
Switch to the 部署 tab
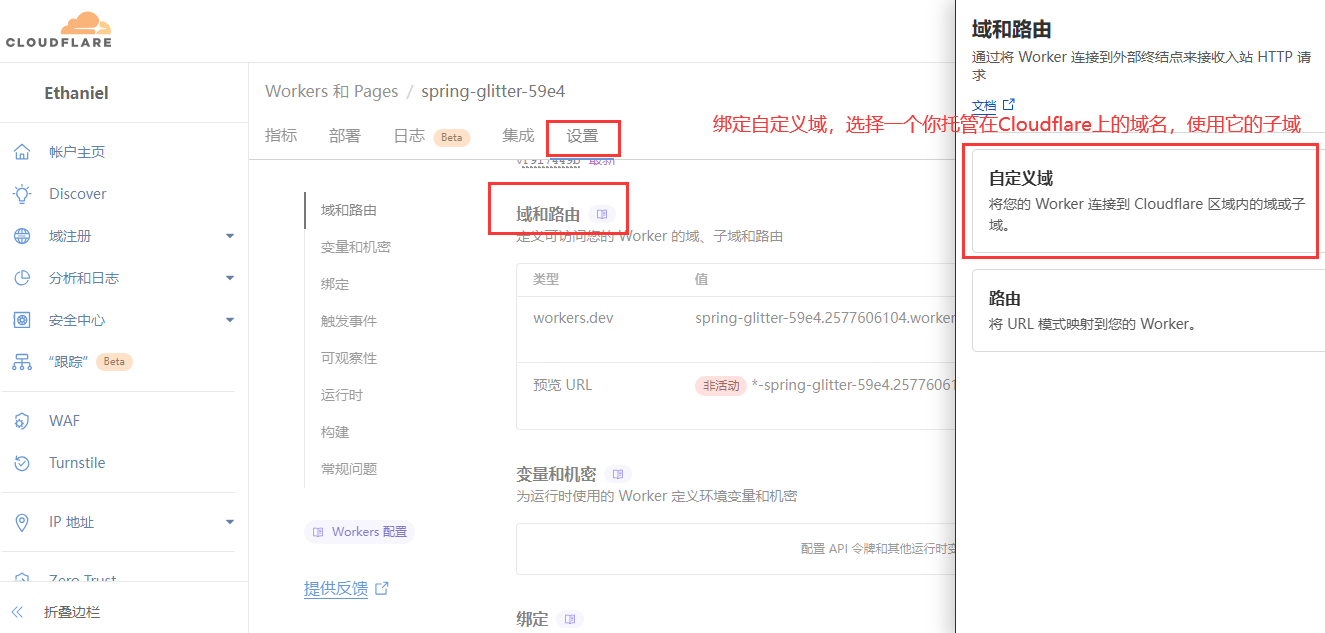pyautogui.click(x=344, y=136)
